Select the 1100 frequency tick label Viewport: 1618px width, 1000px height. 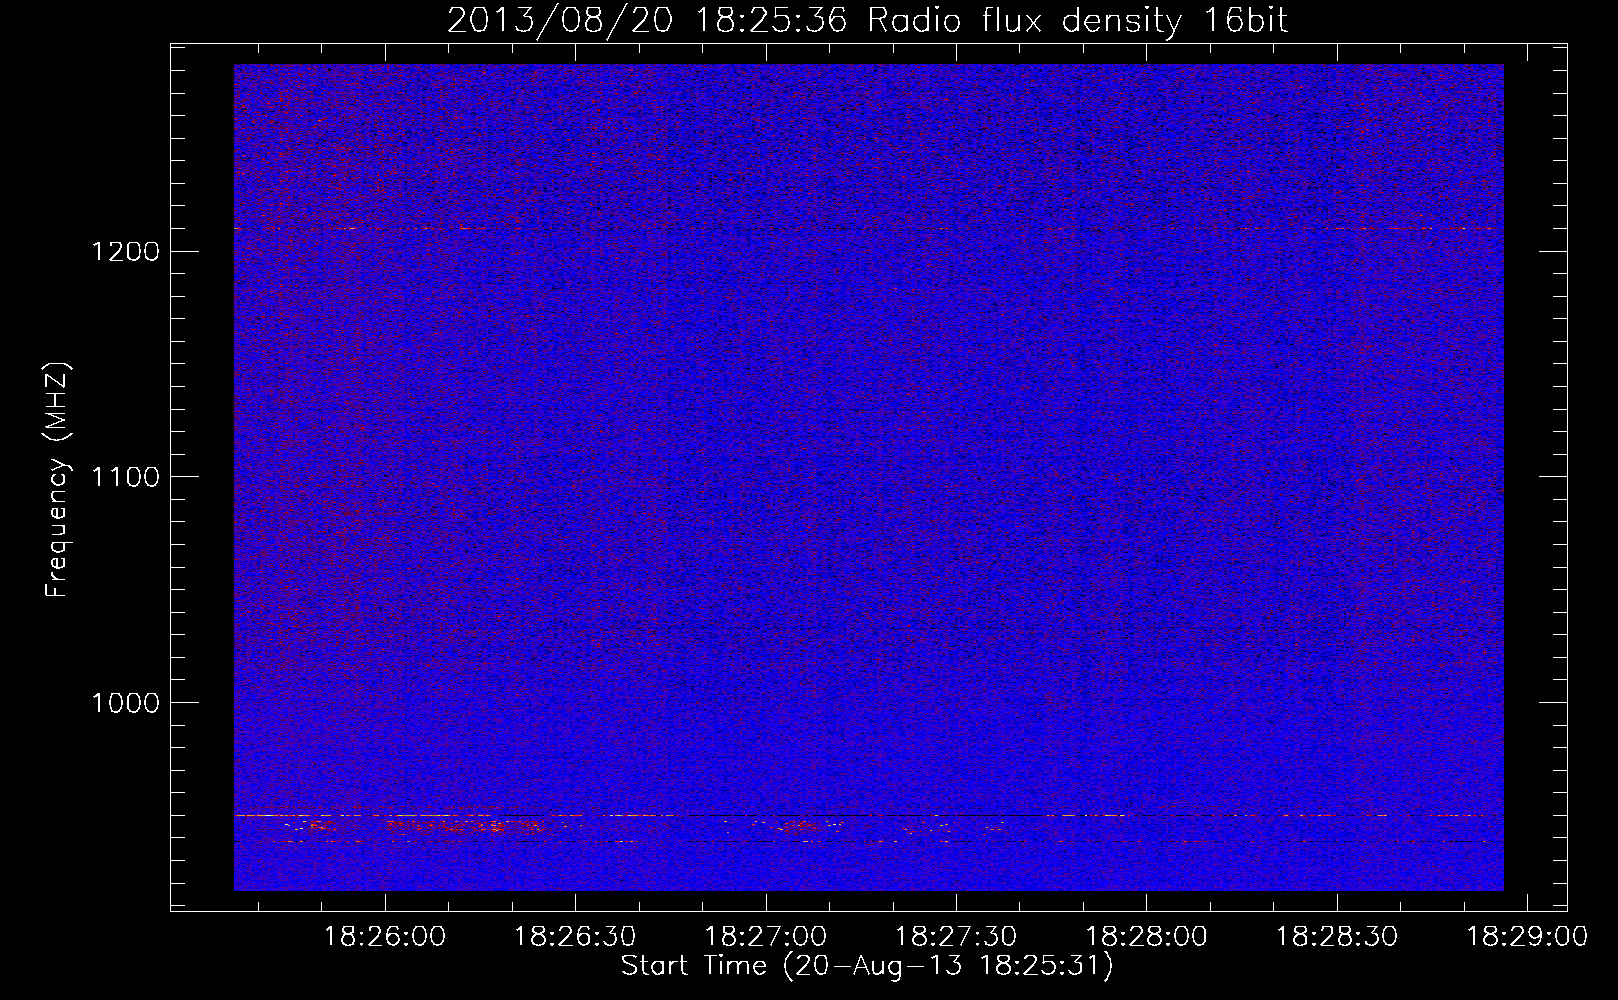(125, 477)
